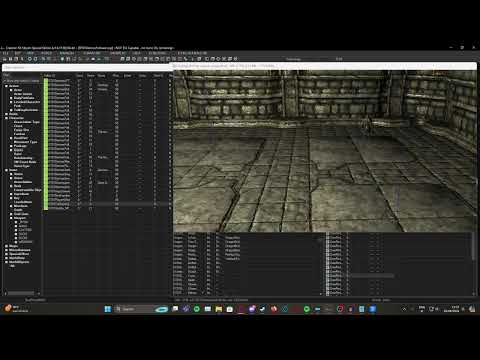
Task: Expand the Miscellaneous tree category
Action: 6,250
